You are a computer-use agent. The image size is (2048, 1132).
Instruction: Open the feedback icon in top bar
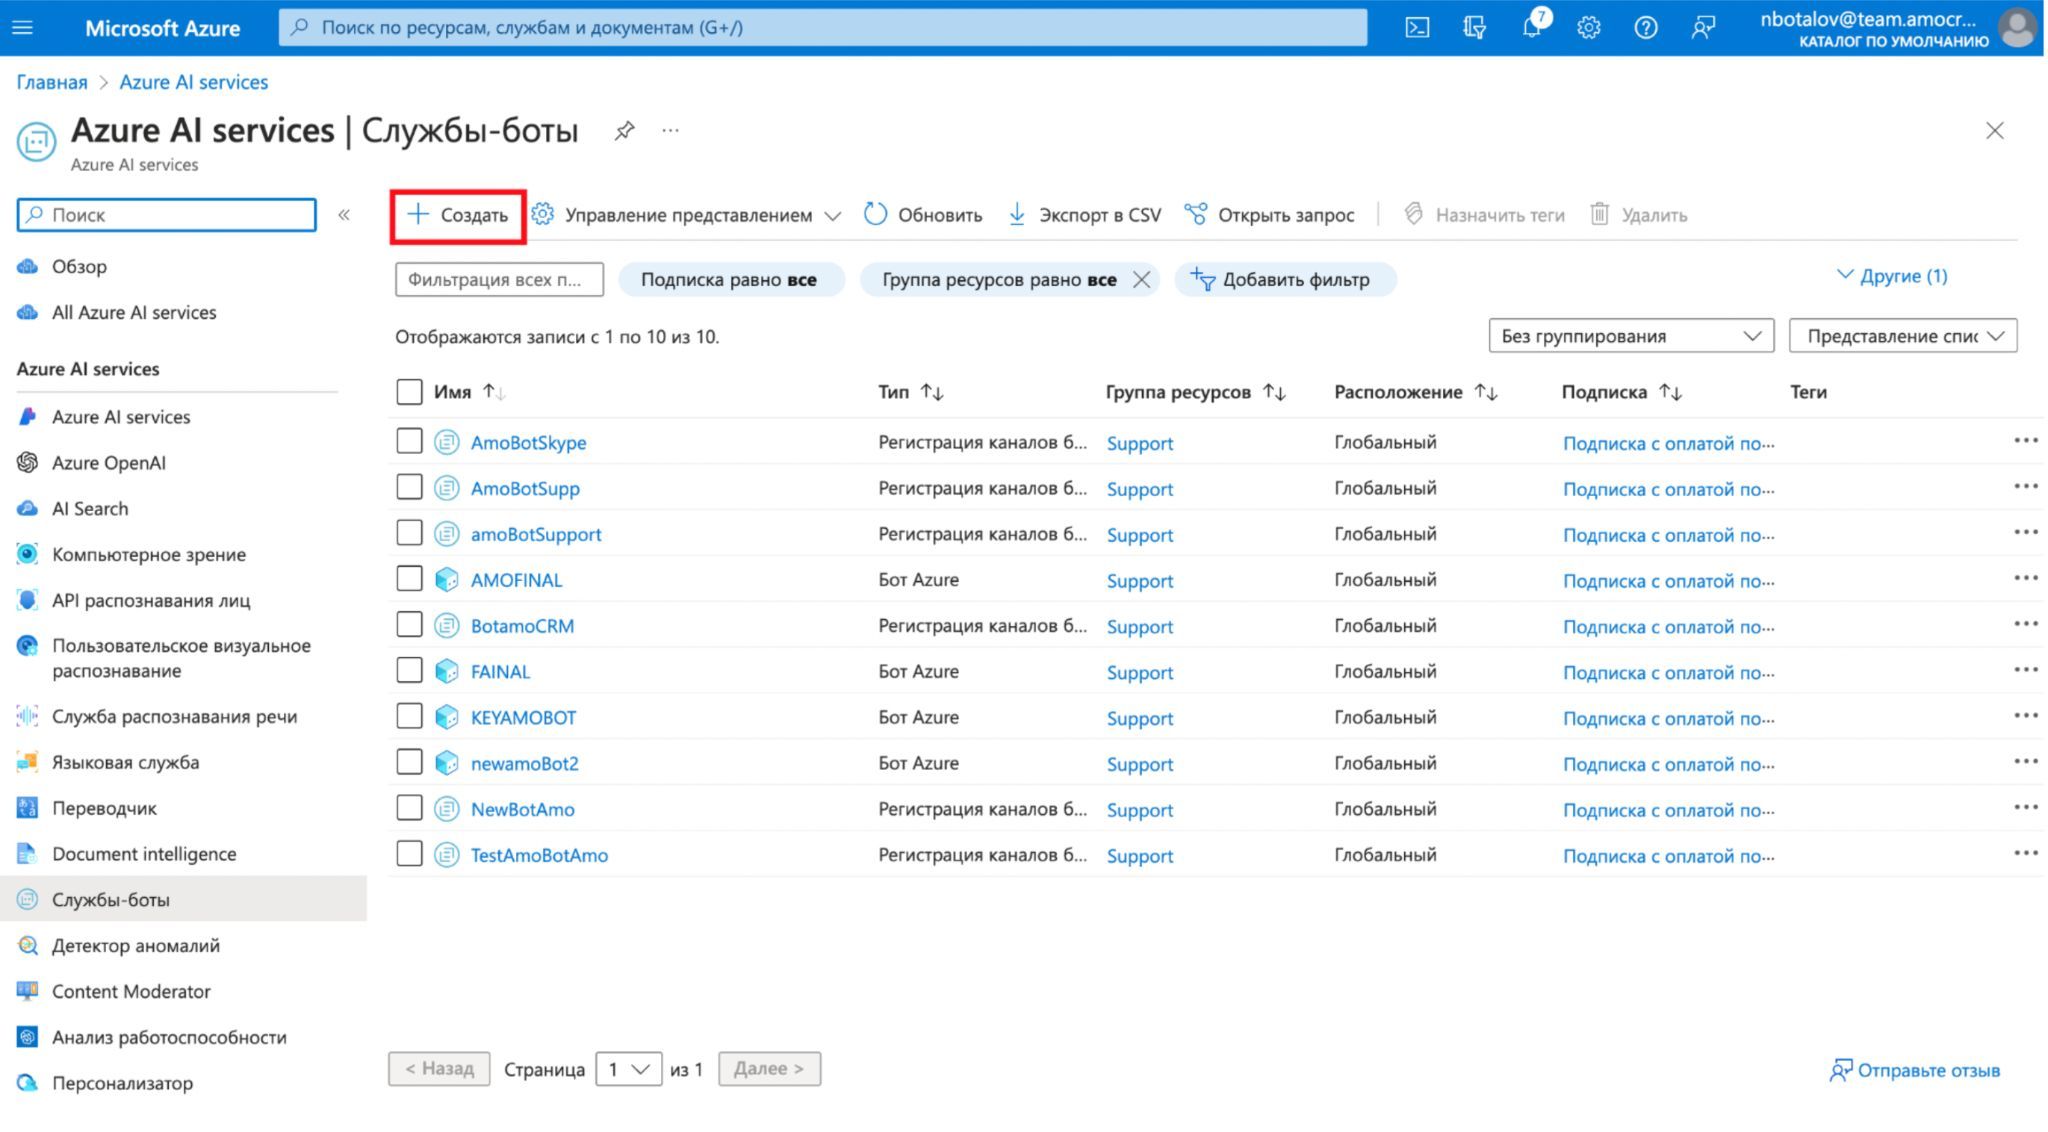point(1702,27)
